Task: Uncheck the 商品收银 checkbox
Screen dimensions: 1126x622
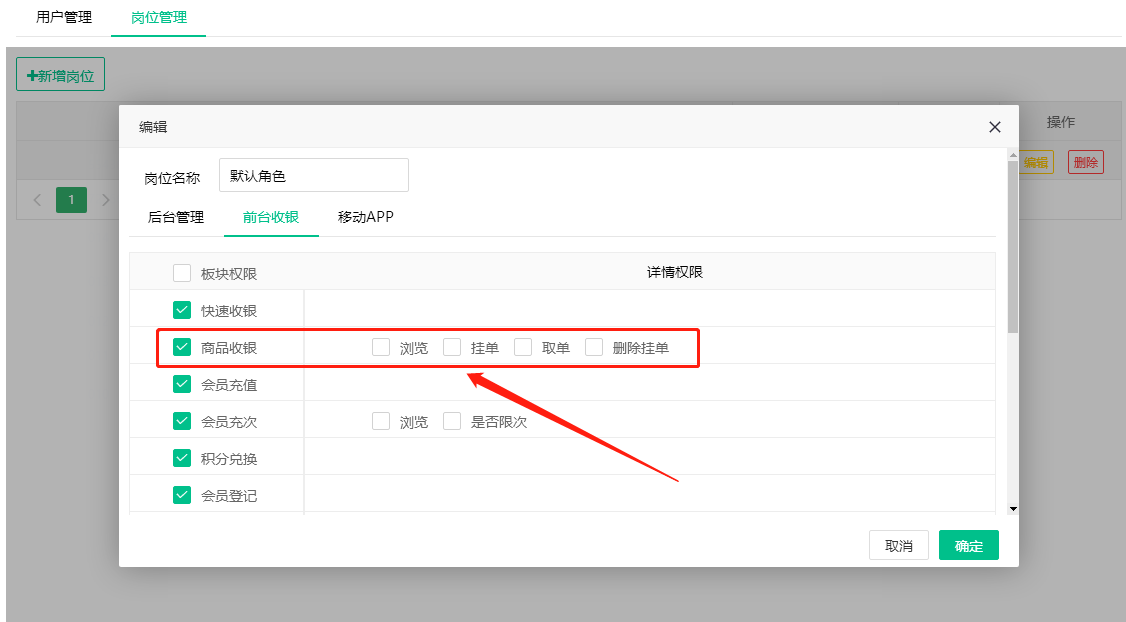Action: coord(182,347)
